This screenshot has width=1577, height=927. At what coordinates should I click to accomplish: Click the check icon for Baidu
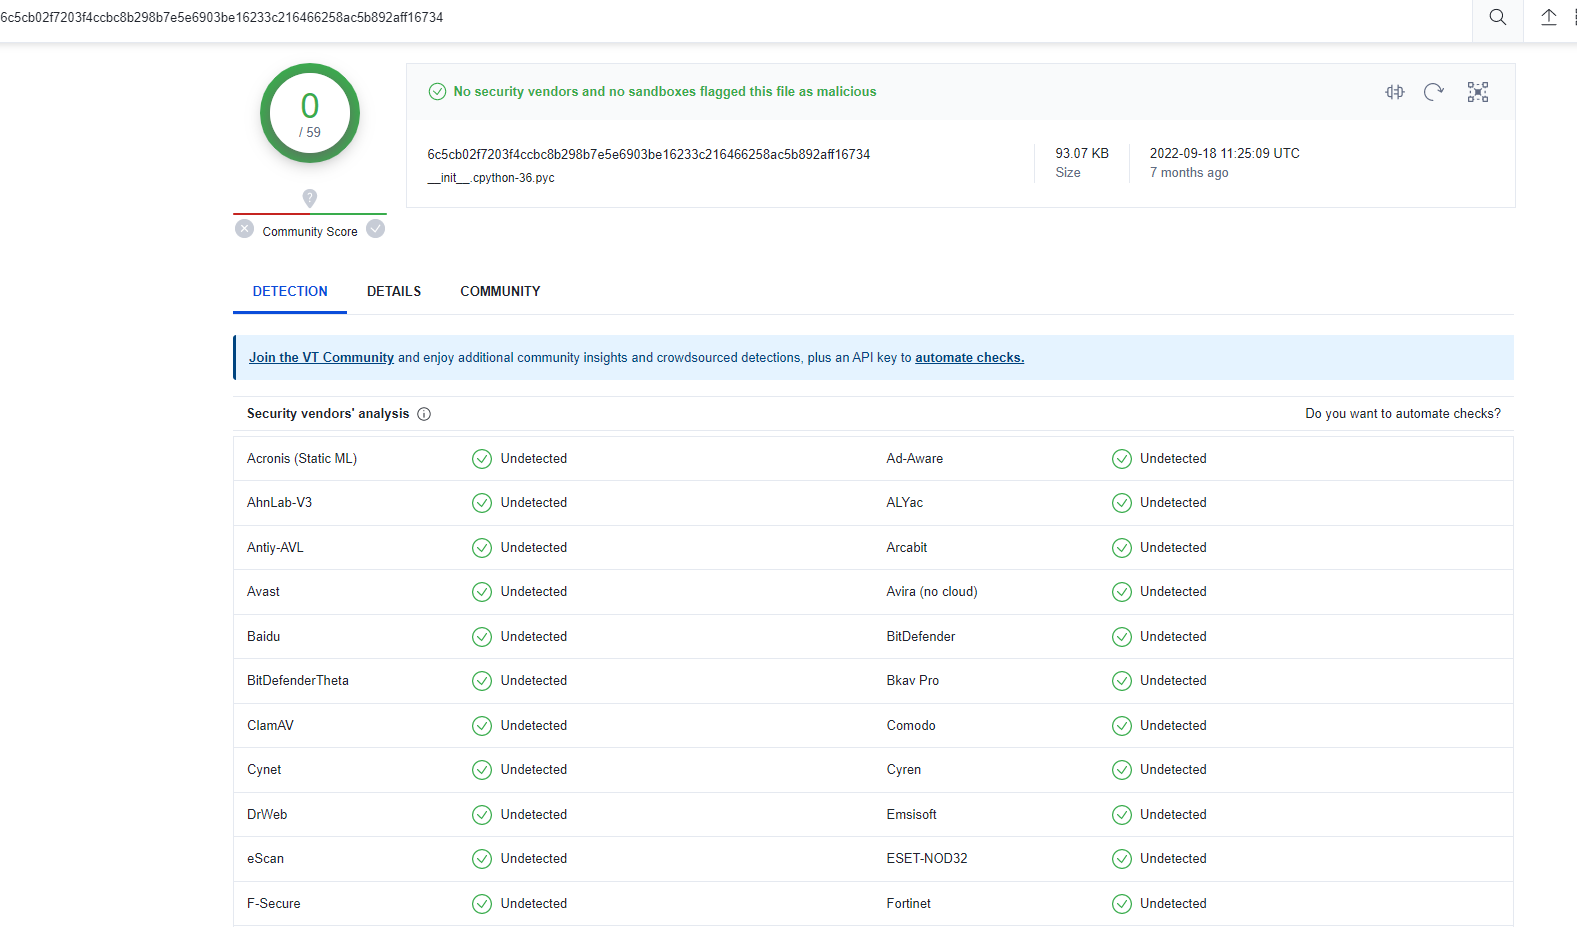point(482,637)
